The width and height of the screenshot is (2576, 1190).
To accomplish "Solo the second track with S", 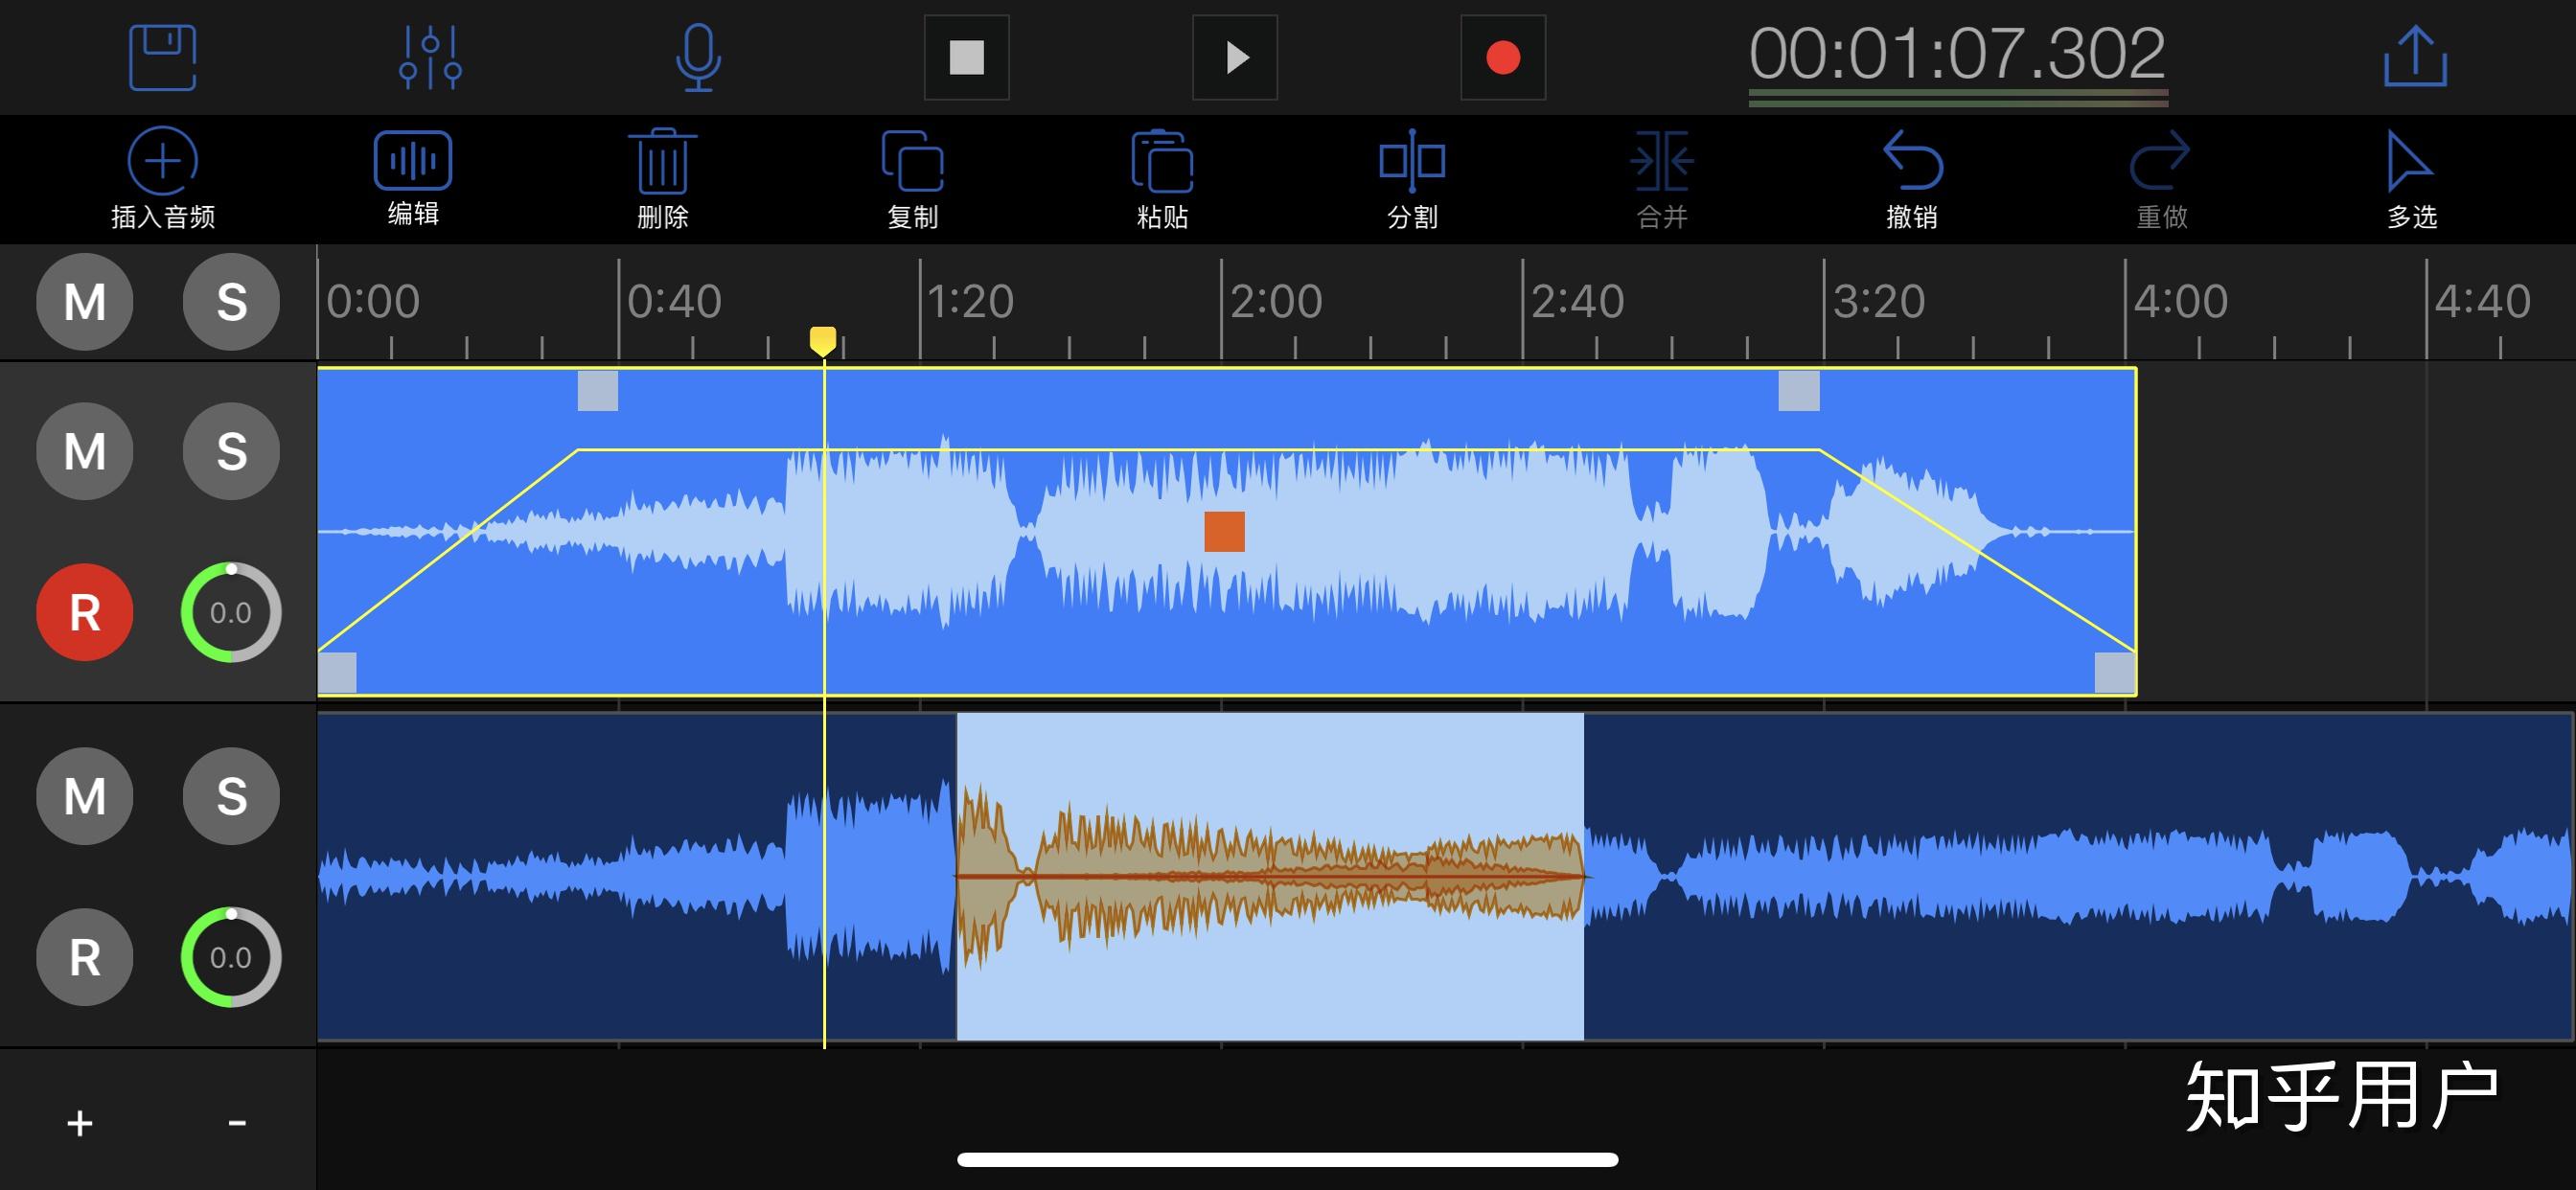I will coord(231,796).
